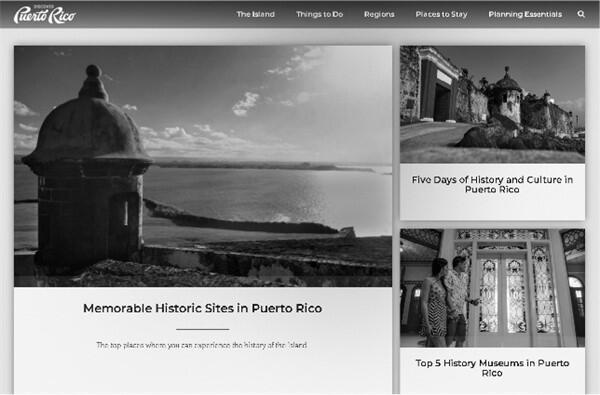Open Memorable Historic Sites in Puerto Rico headline

[x=202, y=308]
